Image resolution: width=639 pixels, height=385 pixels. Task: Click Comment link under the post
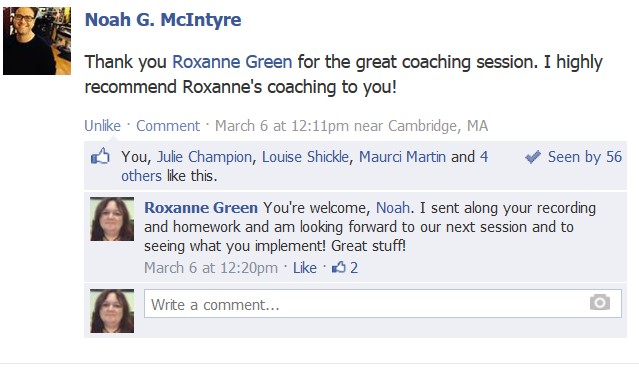click(168, 125)
